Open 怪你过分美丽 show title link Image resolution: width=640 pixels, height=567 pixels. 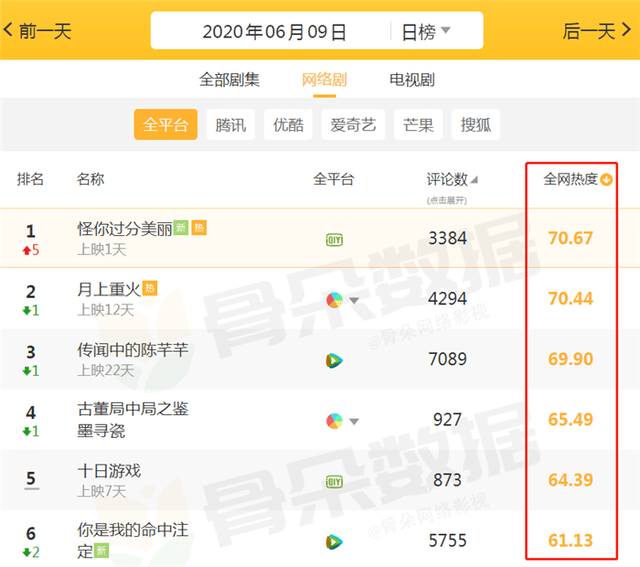124,229
